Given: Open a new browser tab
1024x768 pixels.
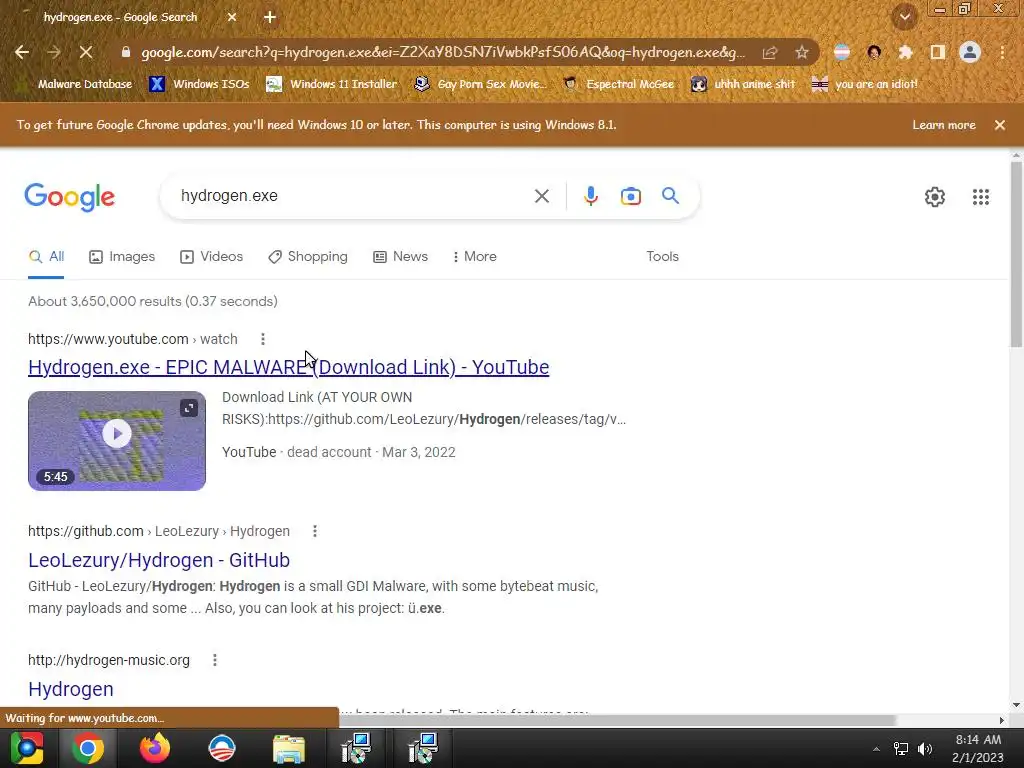Looking at the screenshot, I should [270, 18].
